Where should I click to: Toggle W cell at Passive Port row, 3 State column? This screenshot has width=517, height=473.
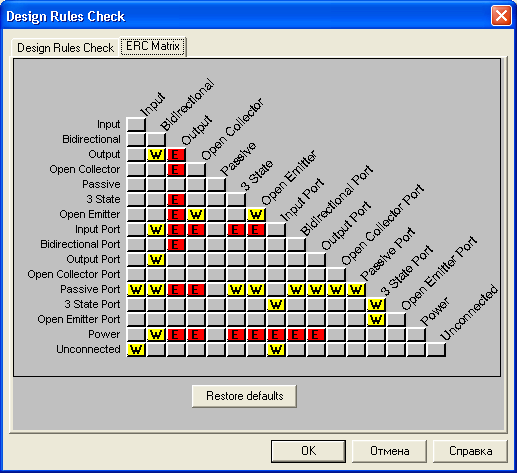tap(236, 289)
